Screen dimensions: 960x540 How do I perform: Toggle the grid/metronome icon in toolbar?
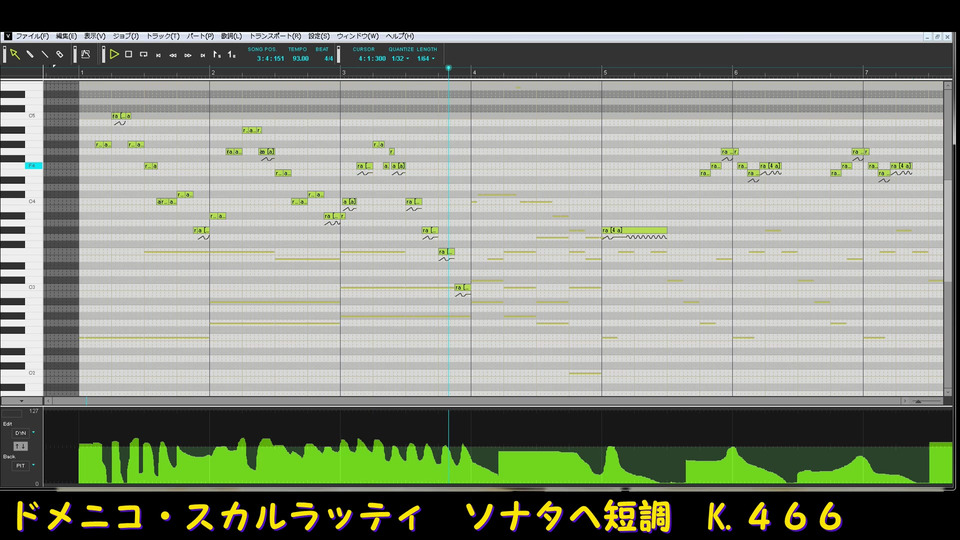[x=86, y=54]
